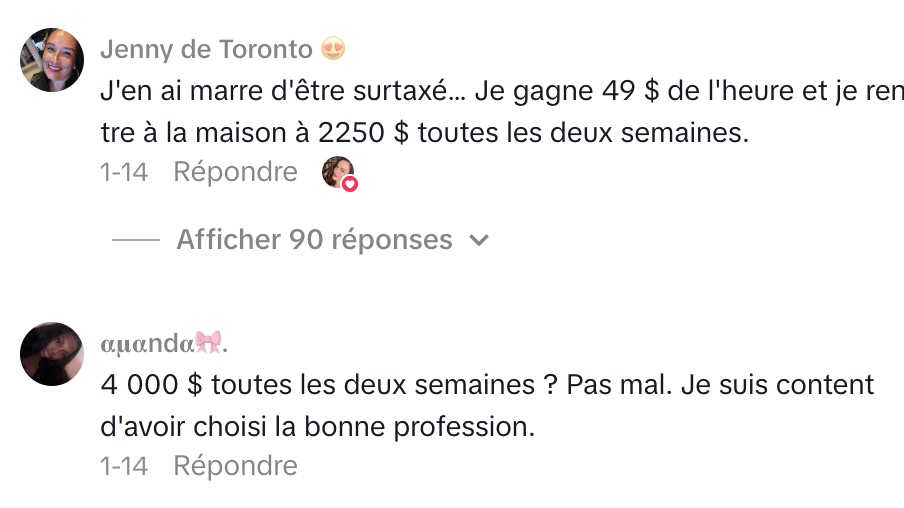Click the heart-eyes emoji beside Jenny's name
The image size is (904, 508).
click(332, 49)
